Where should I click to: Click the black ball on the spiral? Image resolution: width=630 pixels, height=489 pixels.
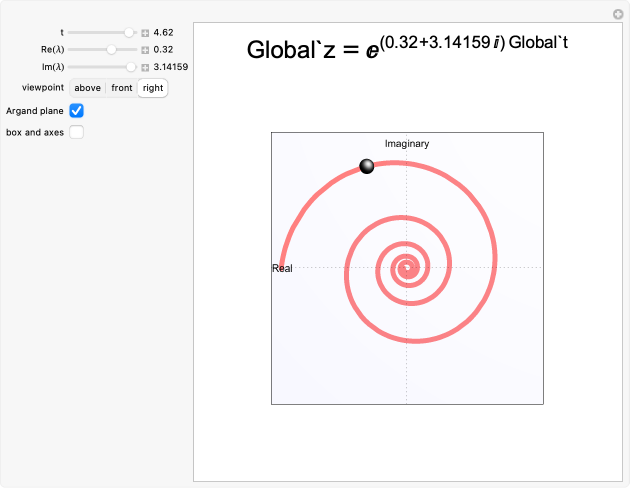point(367,166)
